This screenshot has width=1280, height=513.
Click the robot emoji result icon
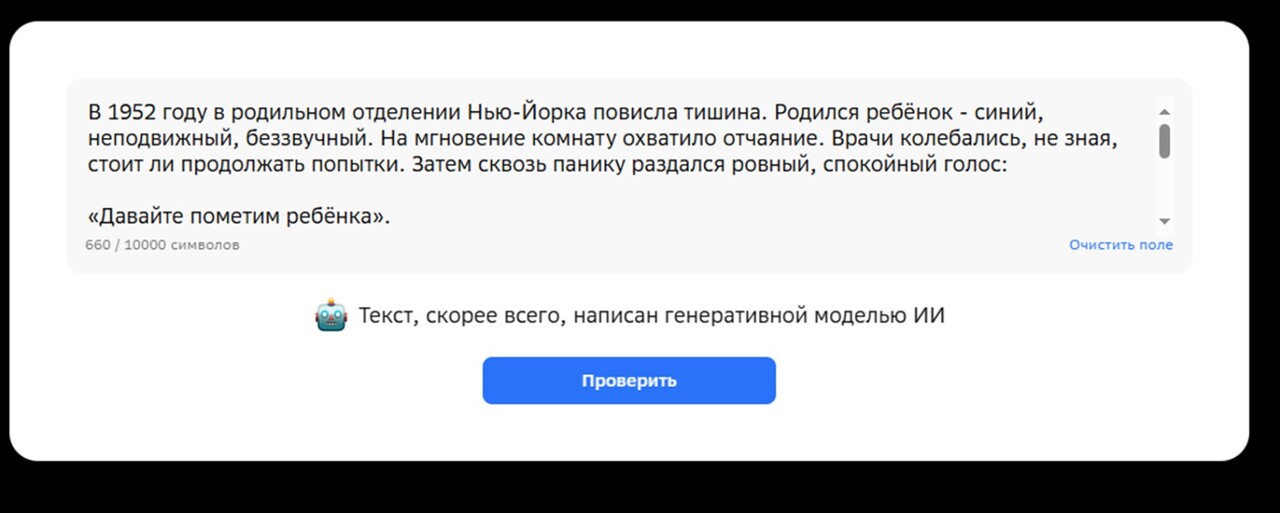(x=330, y=317)
